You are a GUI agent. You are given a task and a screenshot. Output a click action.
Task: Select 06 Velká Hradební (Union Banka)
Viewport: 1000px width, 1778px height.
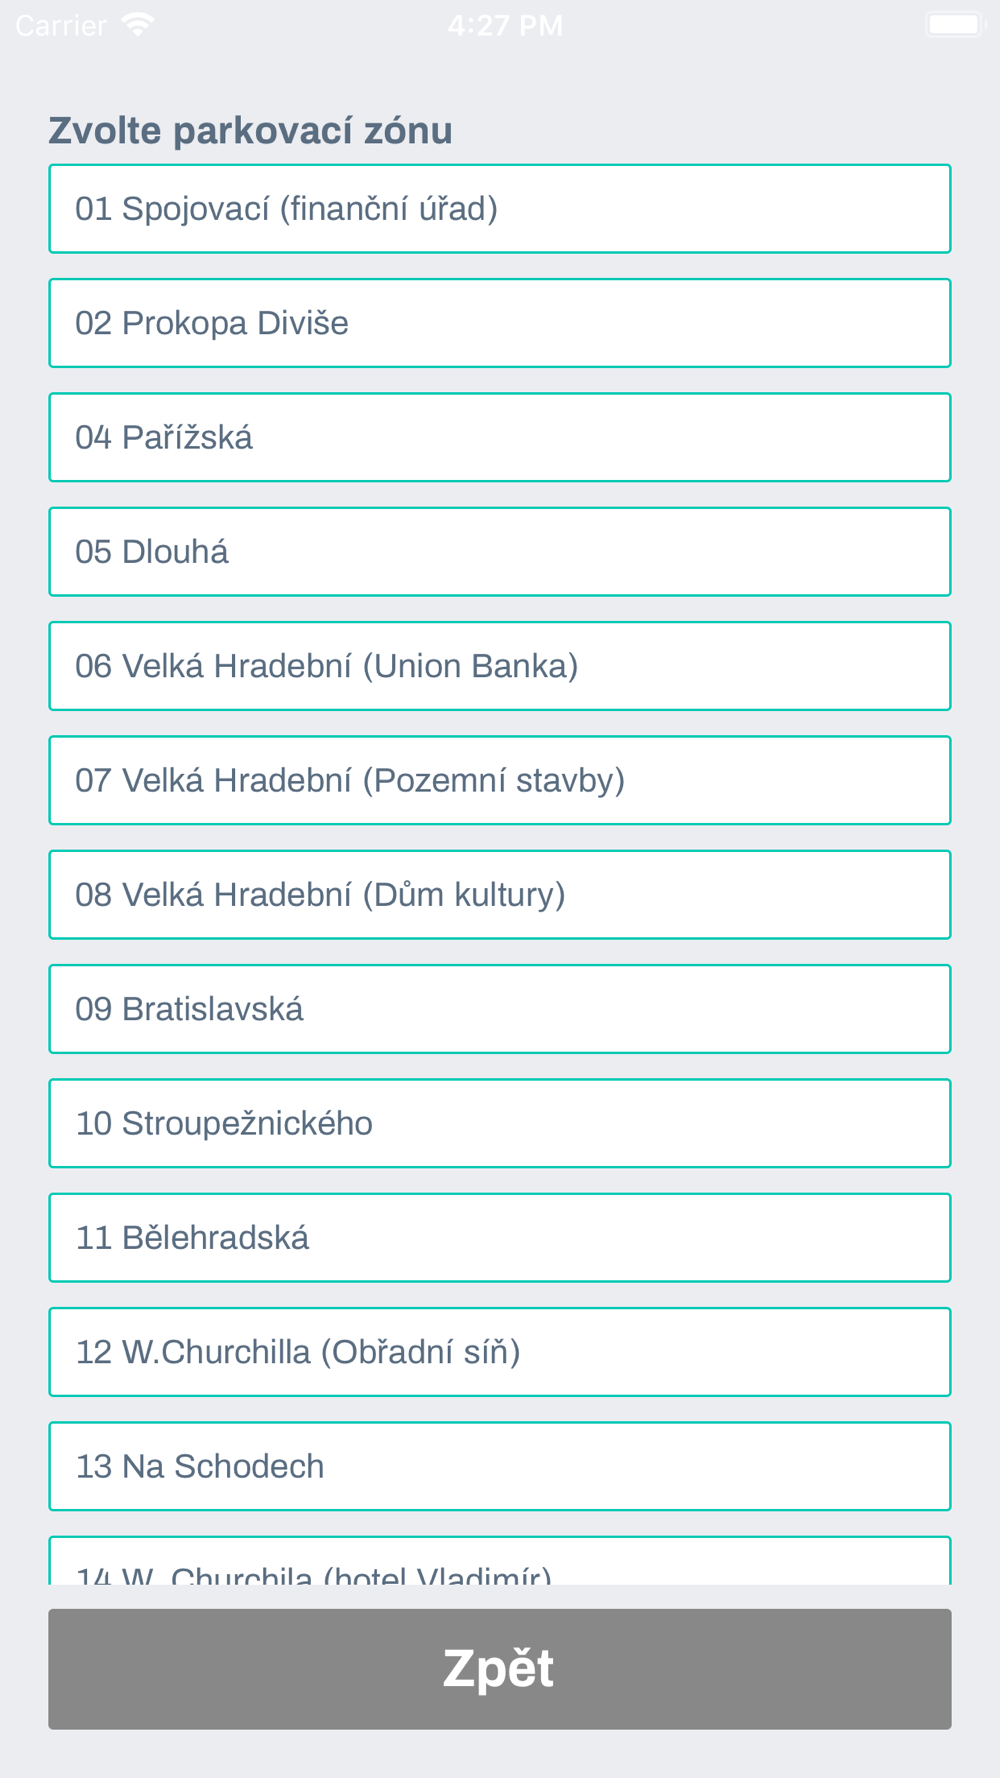click(x=500, y=666)
